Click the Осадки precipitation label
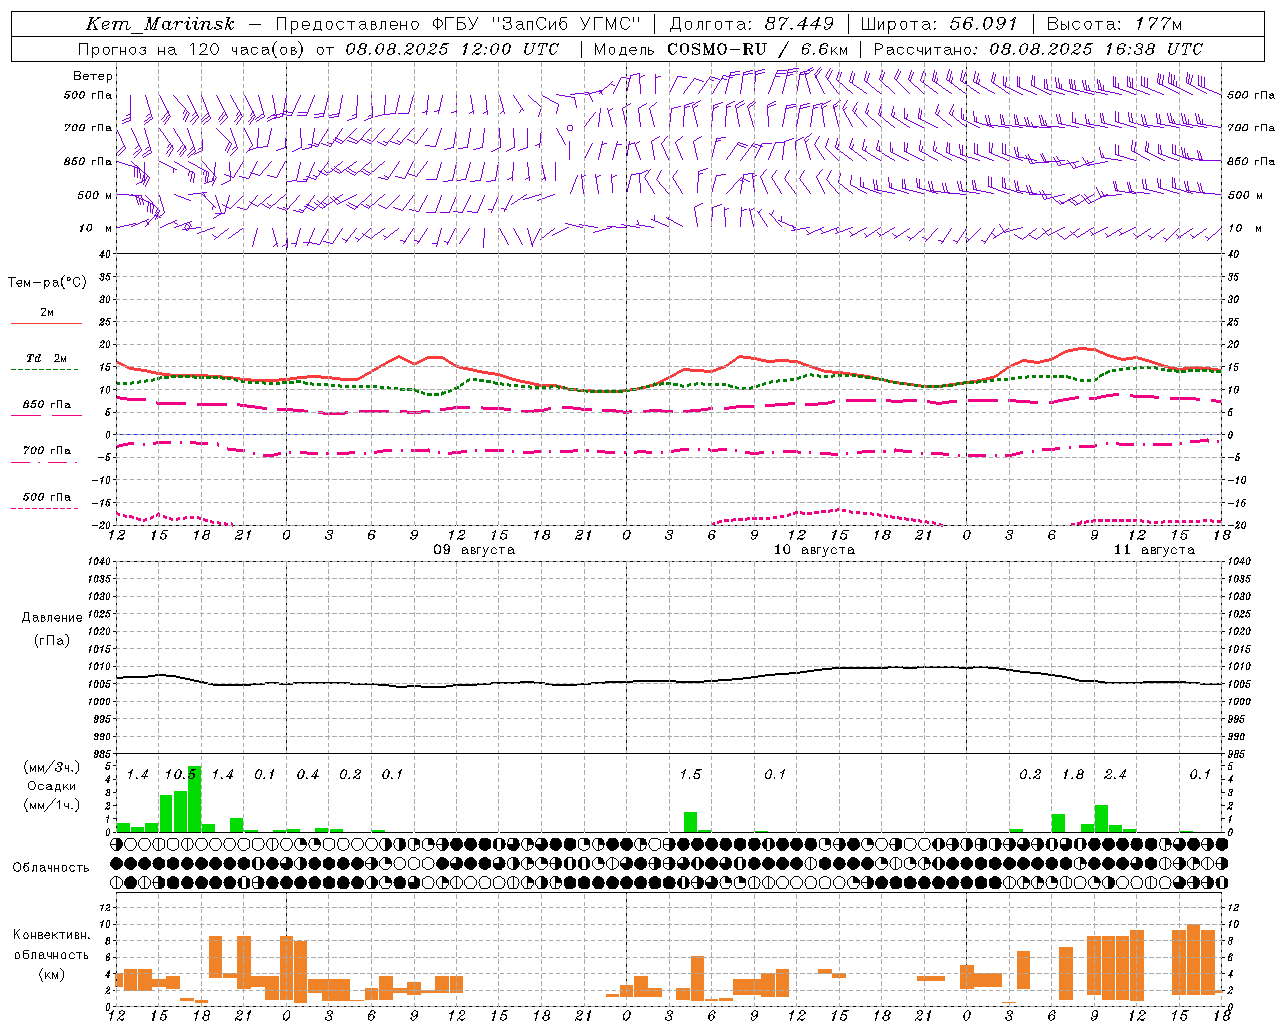This screenshot has height=1024, width=1280. pos(52,786)
